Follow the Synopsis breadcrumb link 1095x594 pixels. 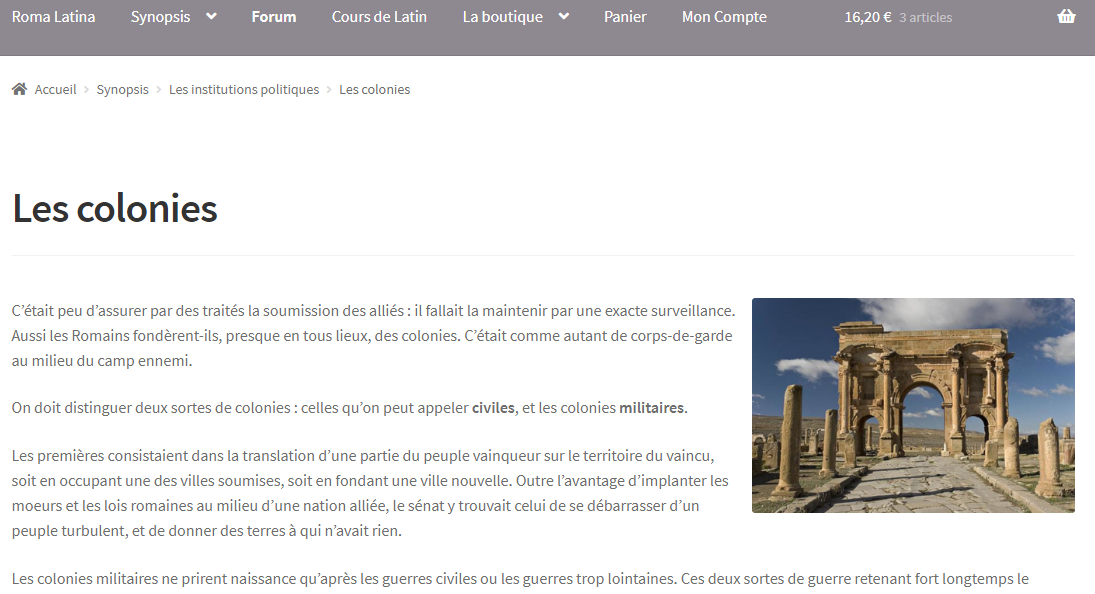point(122,90)
